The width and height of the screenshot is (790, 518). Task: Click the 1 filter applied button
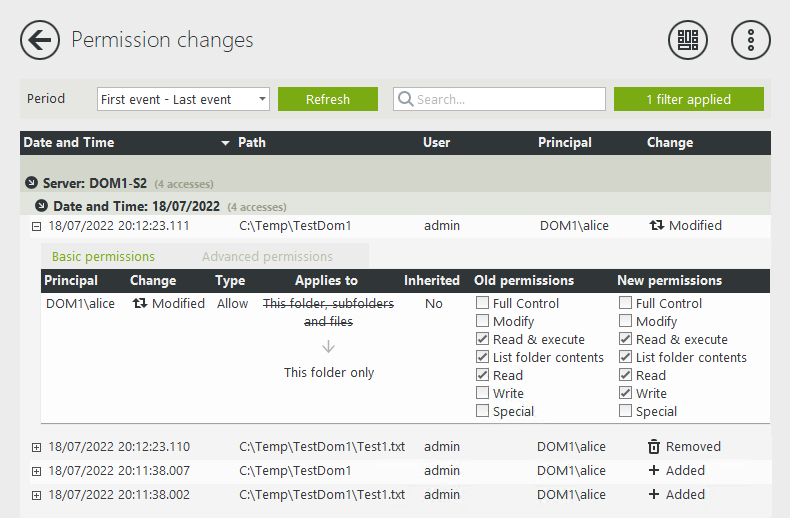click(688, 99)
